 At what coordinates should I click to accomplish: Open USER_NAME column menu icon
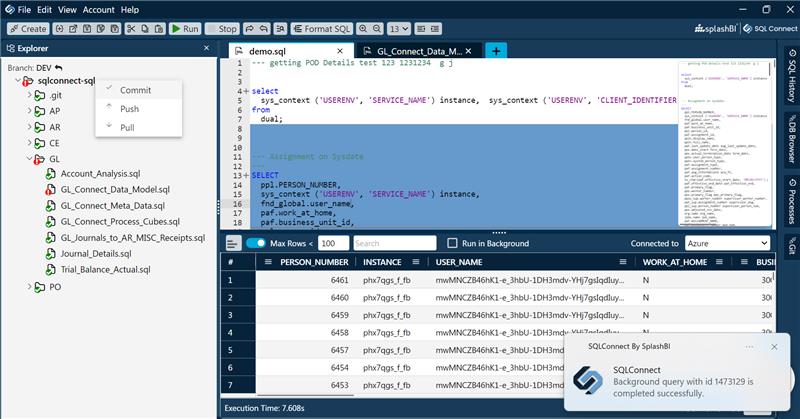click(622, 262)
